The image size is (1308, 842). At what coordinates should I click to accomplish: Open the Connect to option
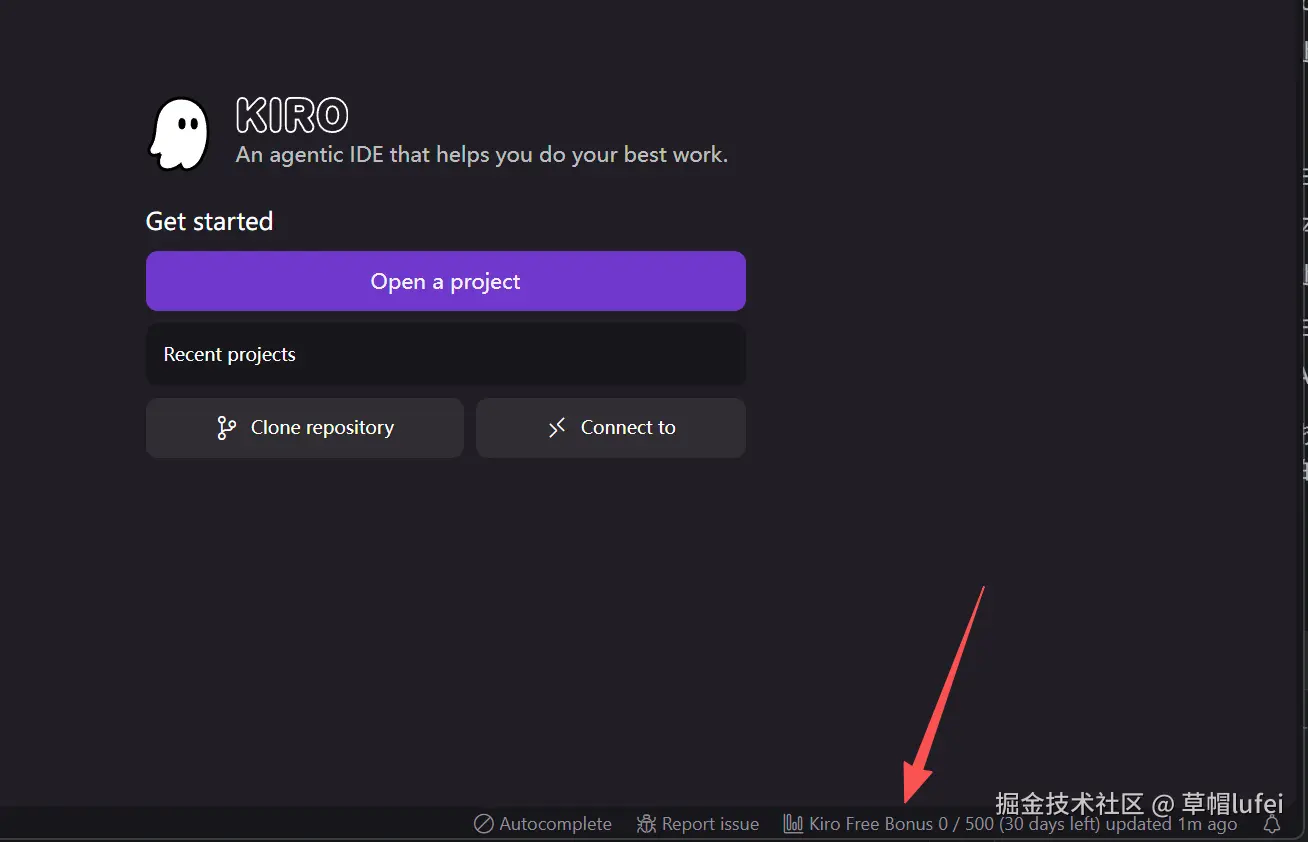coord(611,428)
